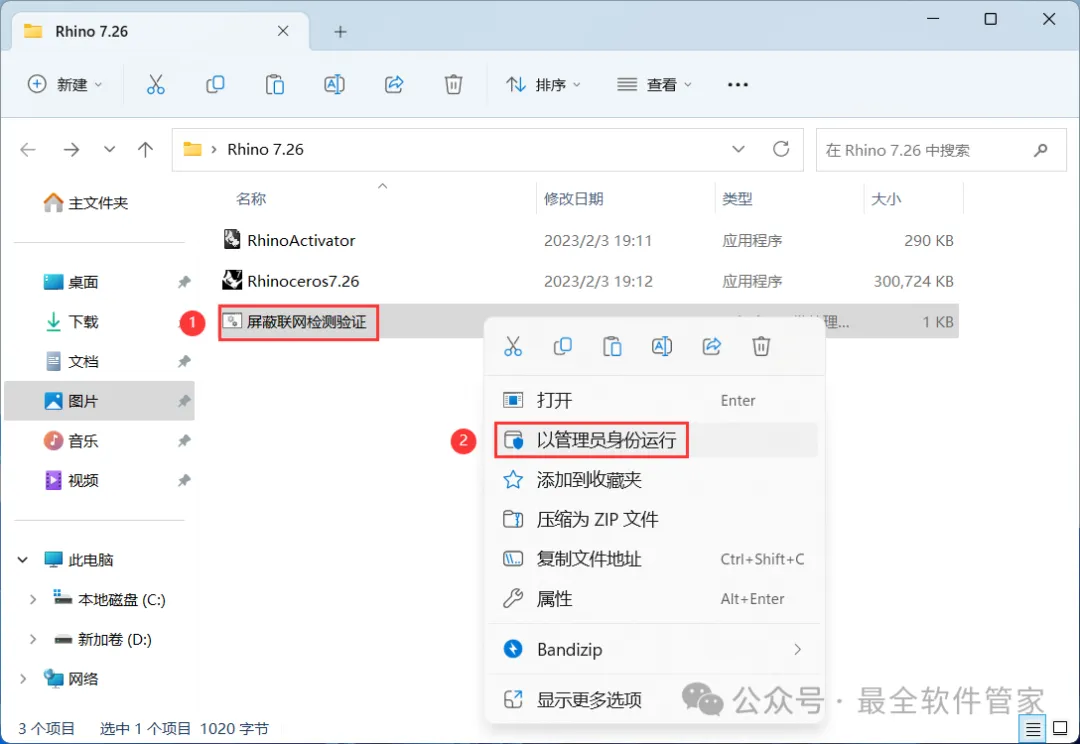
Task: Expand 新加卷 (D:) in the tree
Action: point(32,640)
